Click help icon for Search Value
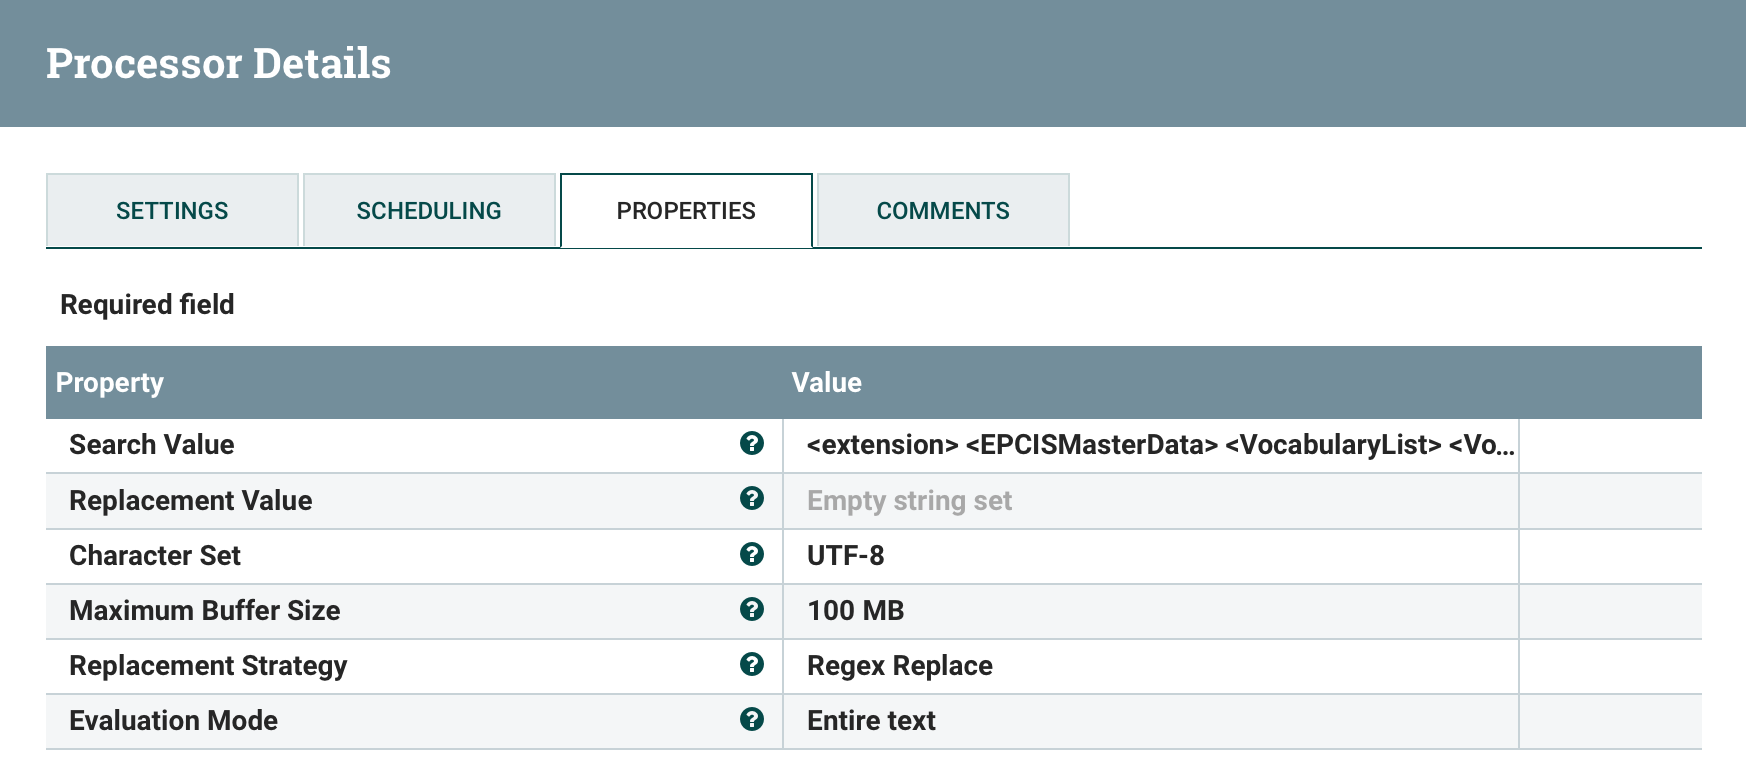 [x=752, y=444]
